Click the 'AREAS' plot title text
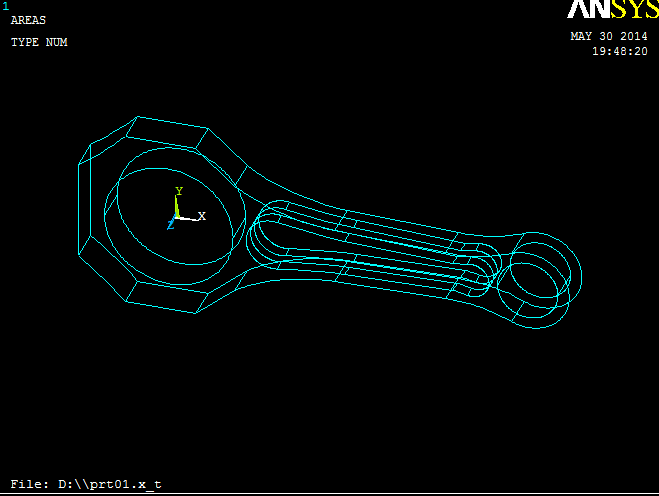Screen dimensions: 659x496 point(28,20)
